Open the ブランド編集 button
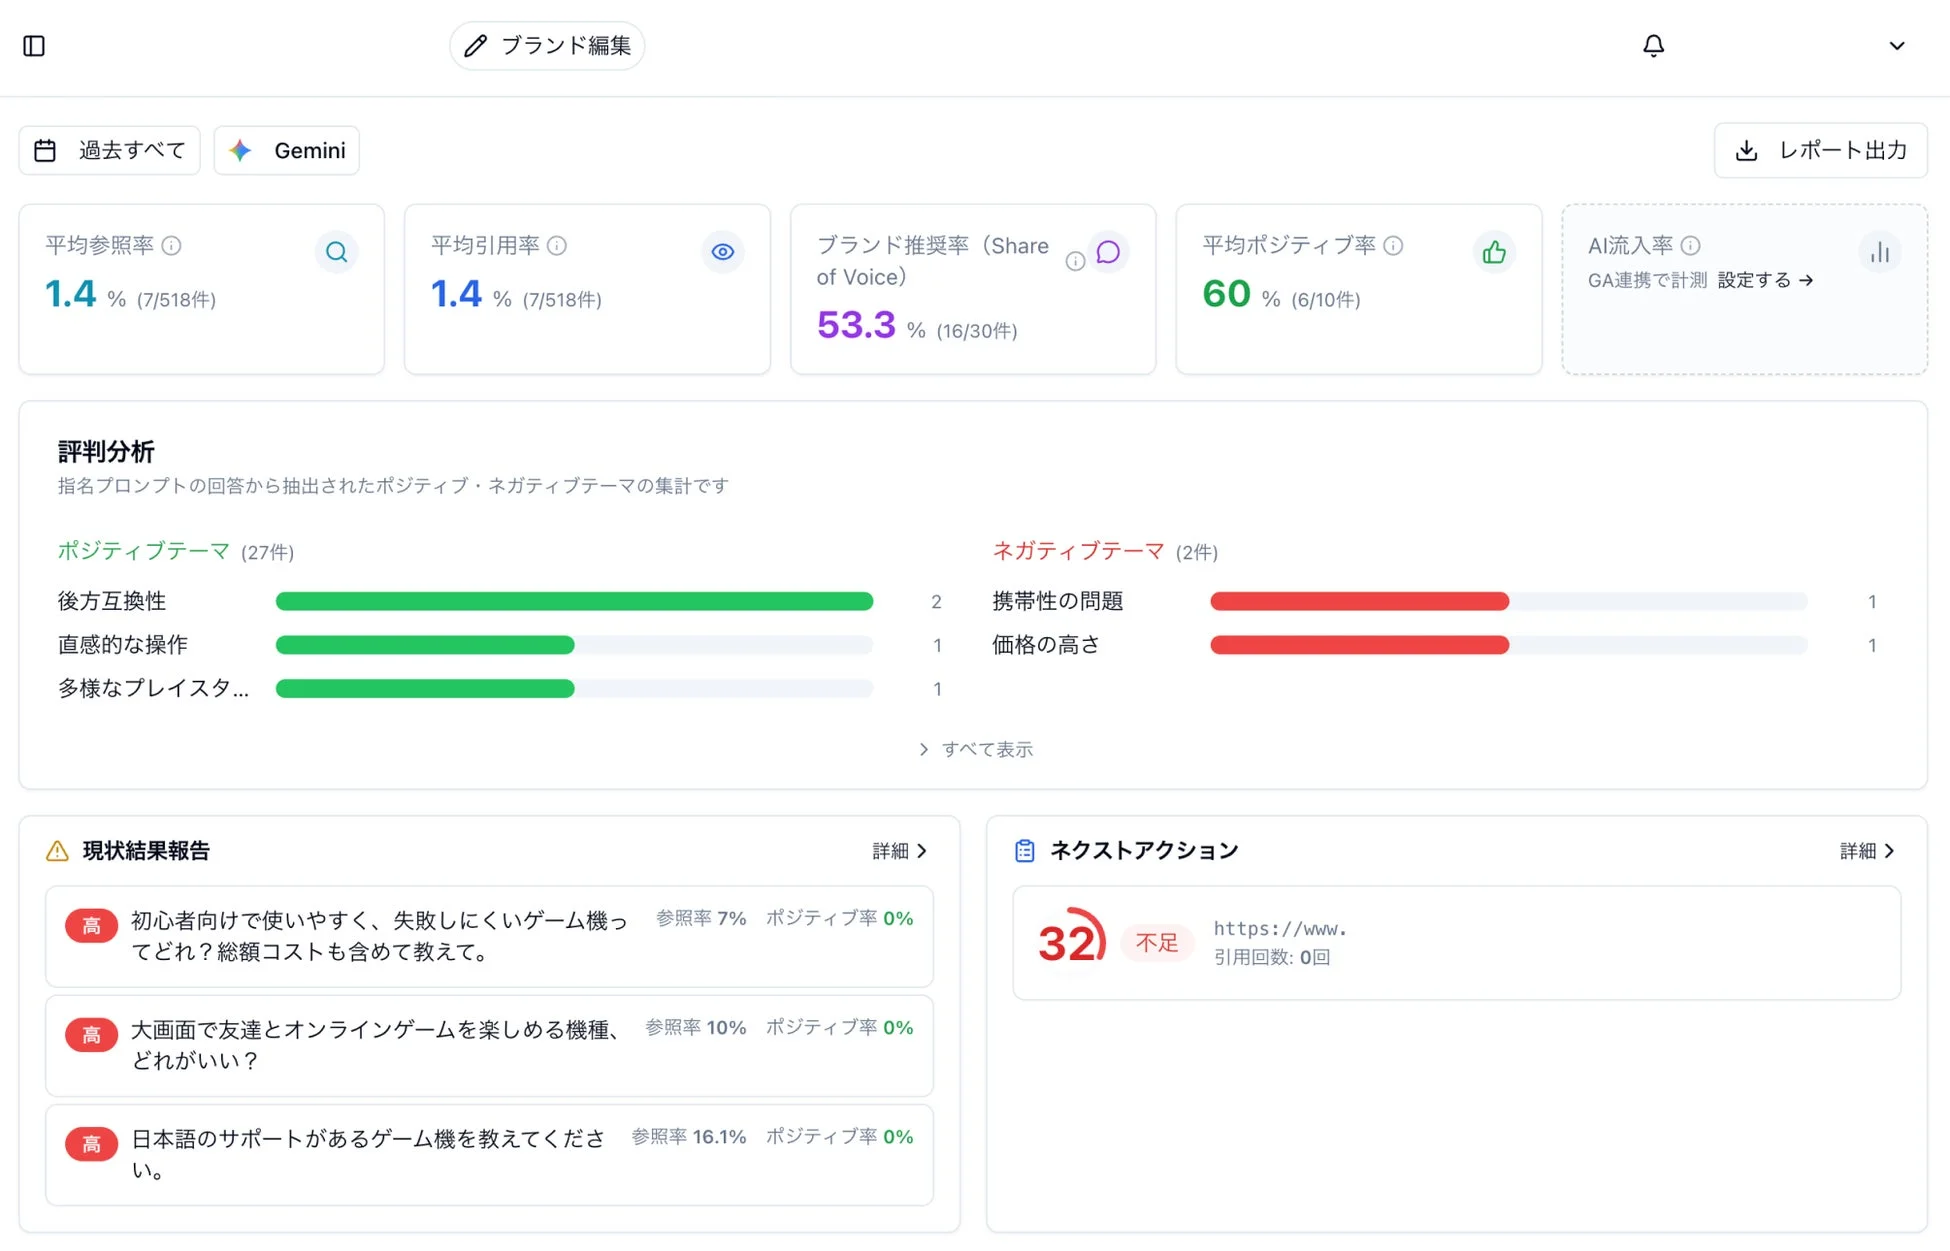 (547, 46)
